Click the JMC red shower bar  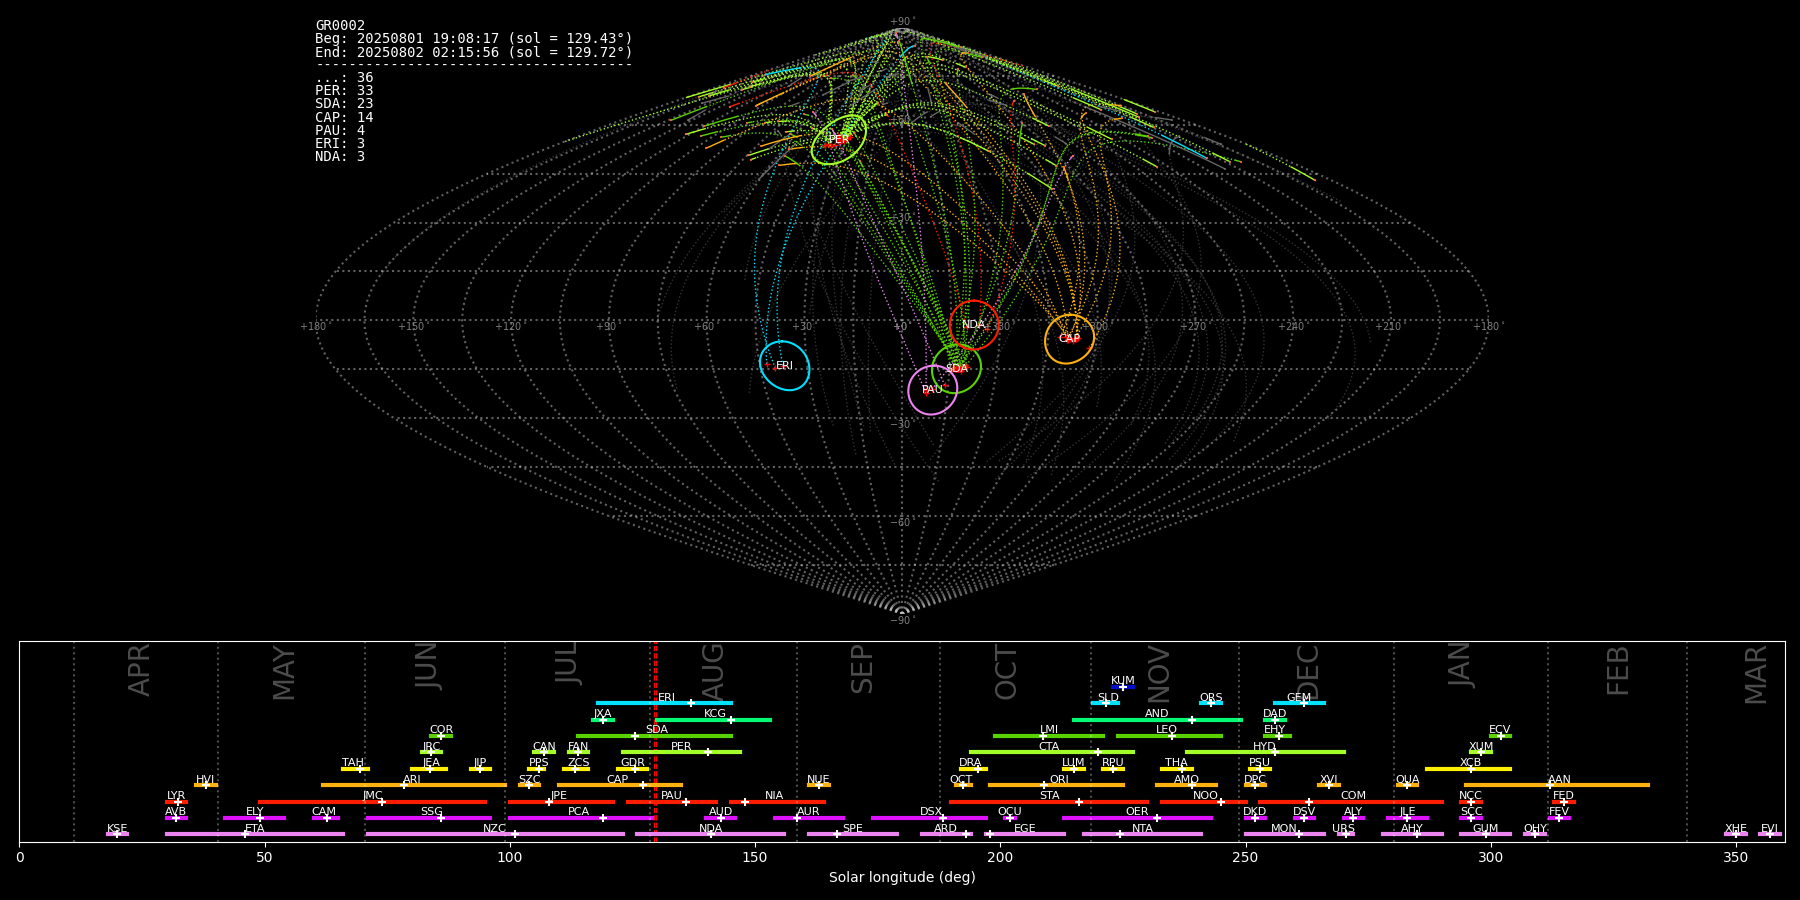(372, 802)
